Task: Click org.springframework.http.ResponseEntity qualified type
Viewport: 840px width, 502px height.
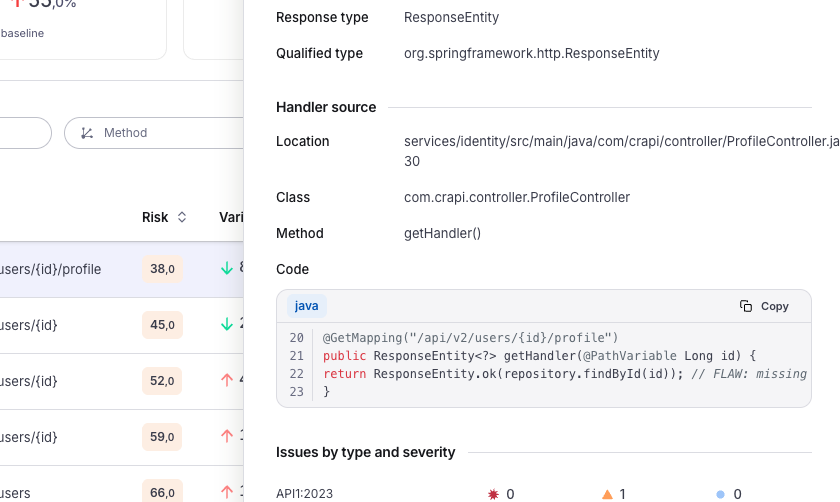Action: (x=531, y=53)
